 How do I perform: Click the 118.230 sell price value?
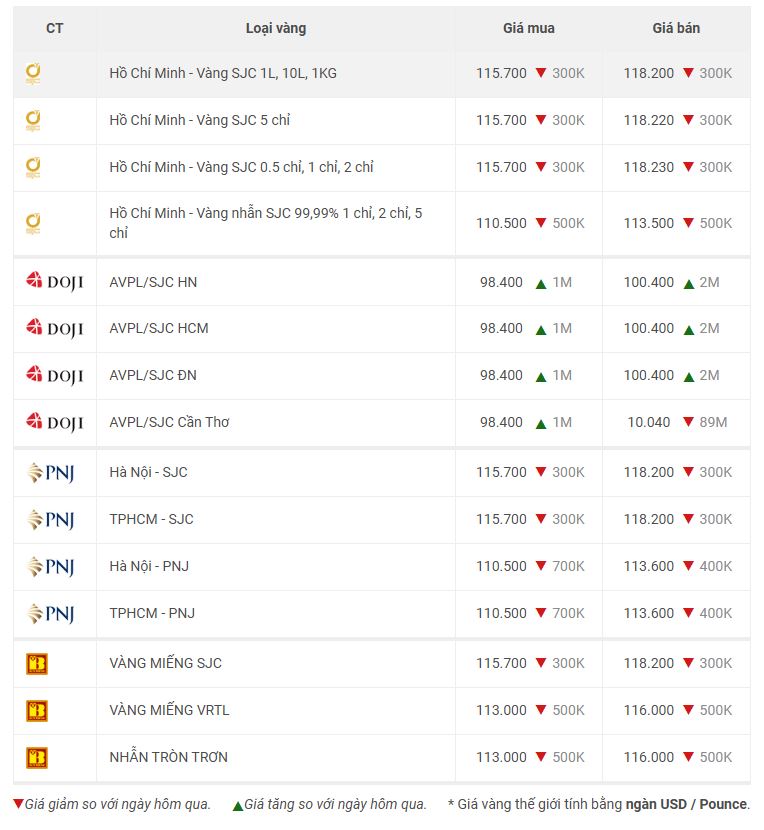click(x=649, y=167)
